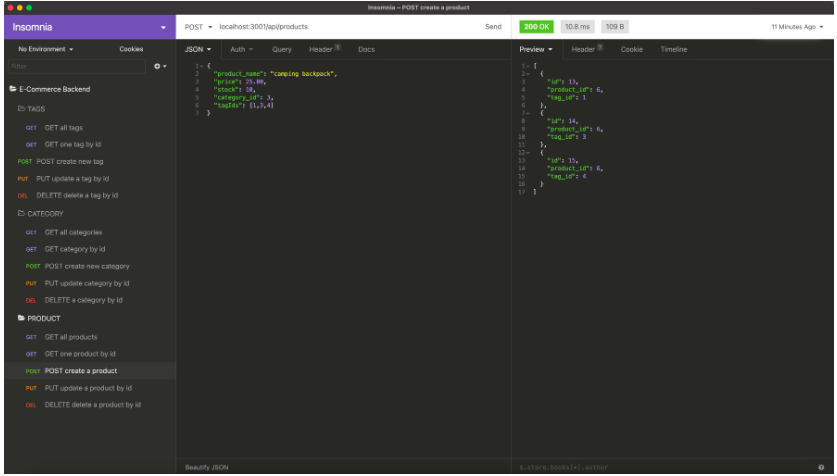Switch to the Query tab

(281, 49)
